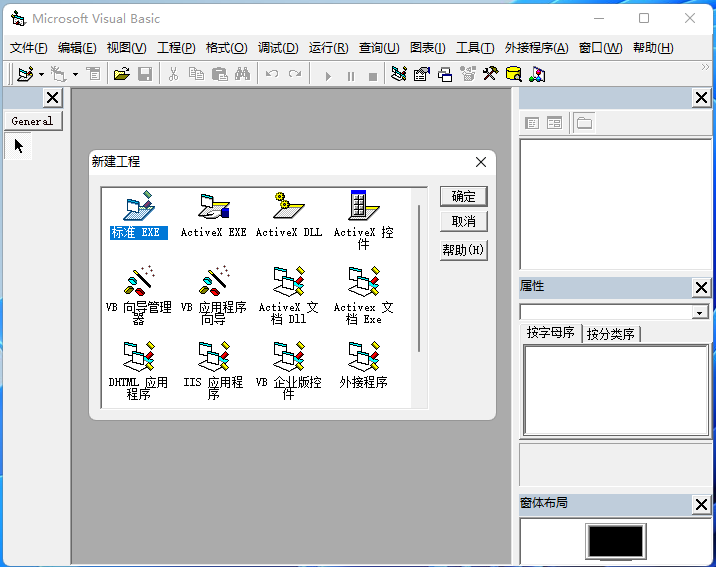Click the Find binoculars icon
This screenshot has width=716, height=567.
point(242,74)
